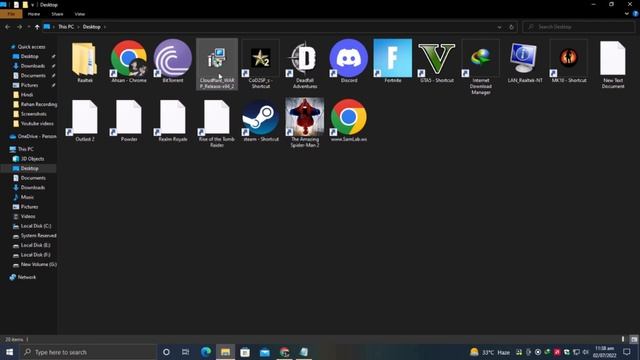640x360 pixels.
Task: Go forward using the Forward arrow
Action: tap(19, 27)
